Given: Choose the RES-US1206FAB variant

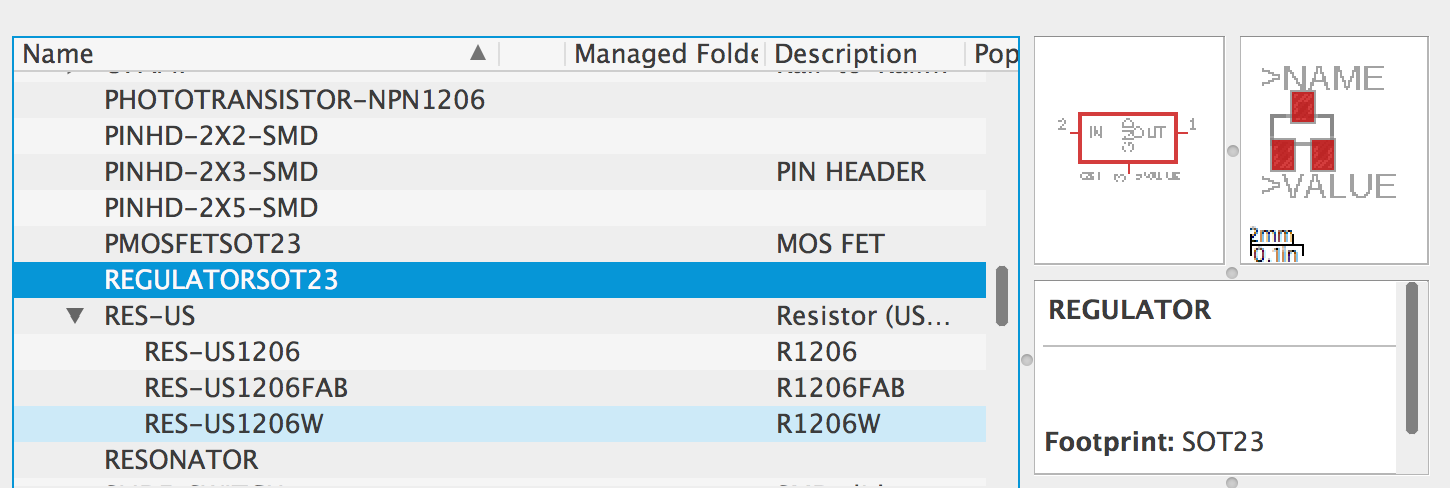Looking at the screenshot, I should click(x=500, y=388).
